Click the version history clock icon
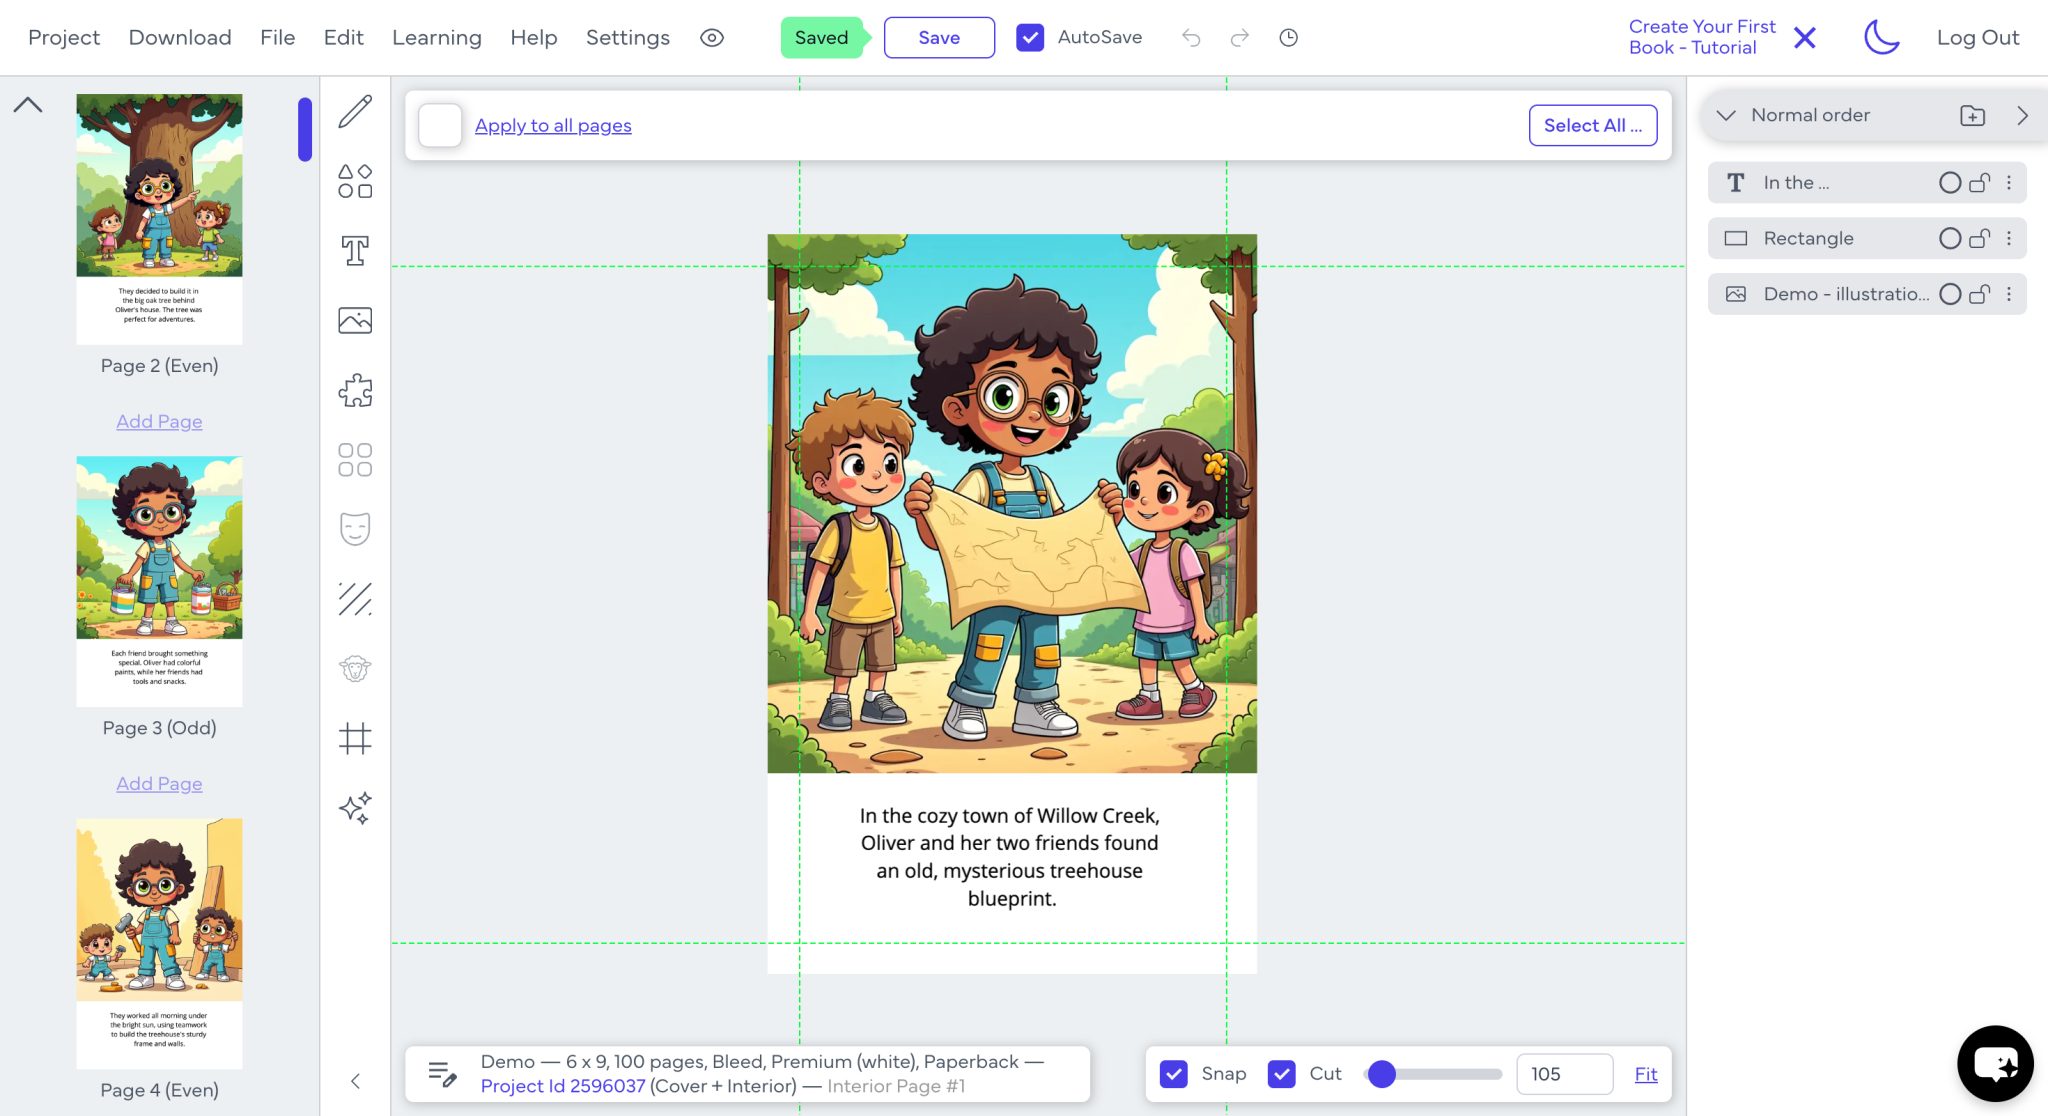The image size is (2048, 1116). click(x=1288, y=38)
